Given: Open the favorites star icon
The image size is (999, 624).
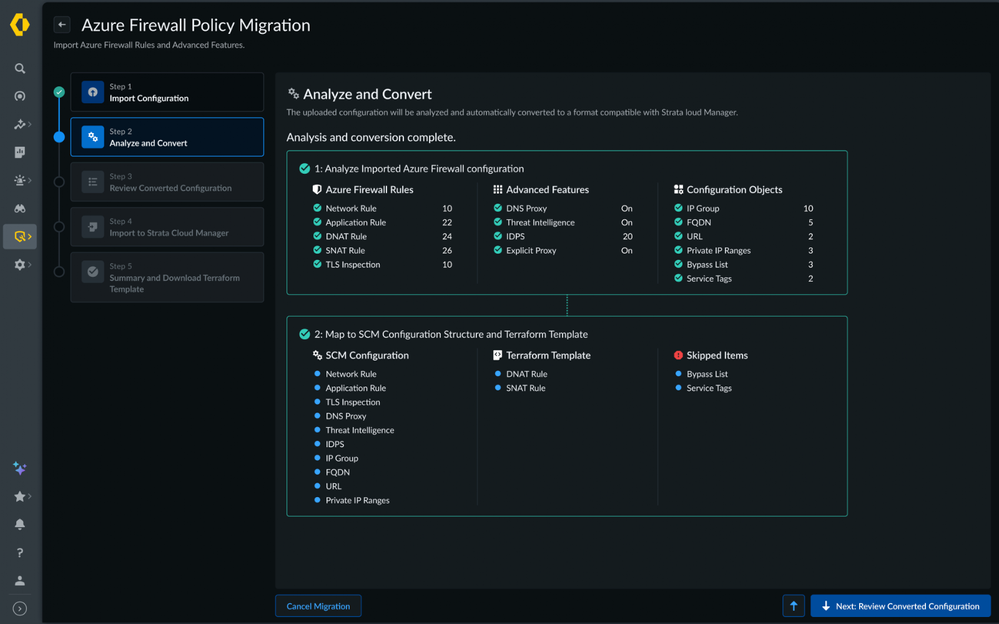Looking at the screenshot, I should pyautogui.click(x=20, y=497).
